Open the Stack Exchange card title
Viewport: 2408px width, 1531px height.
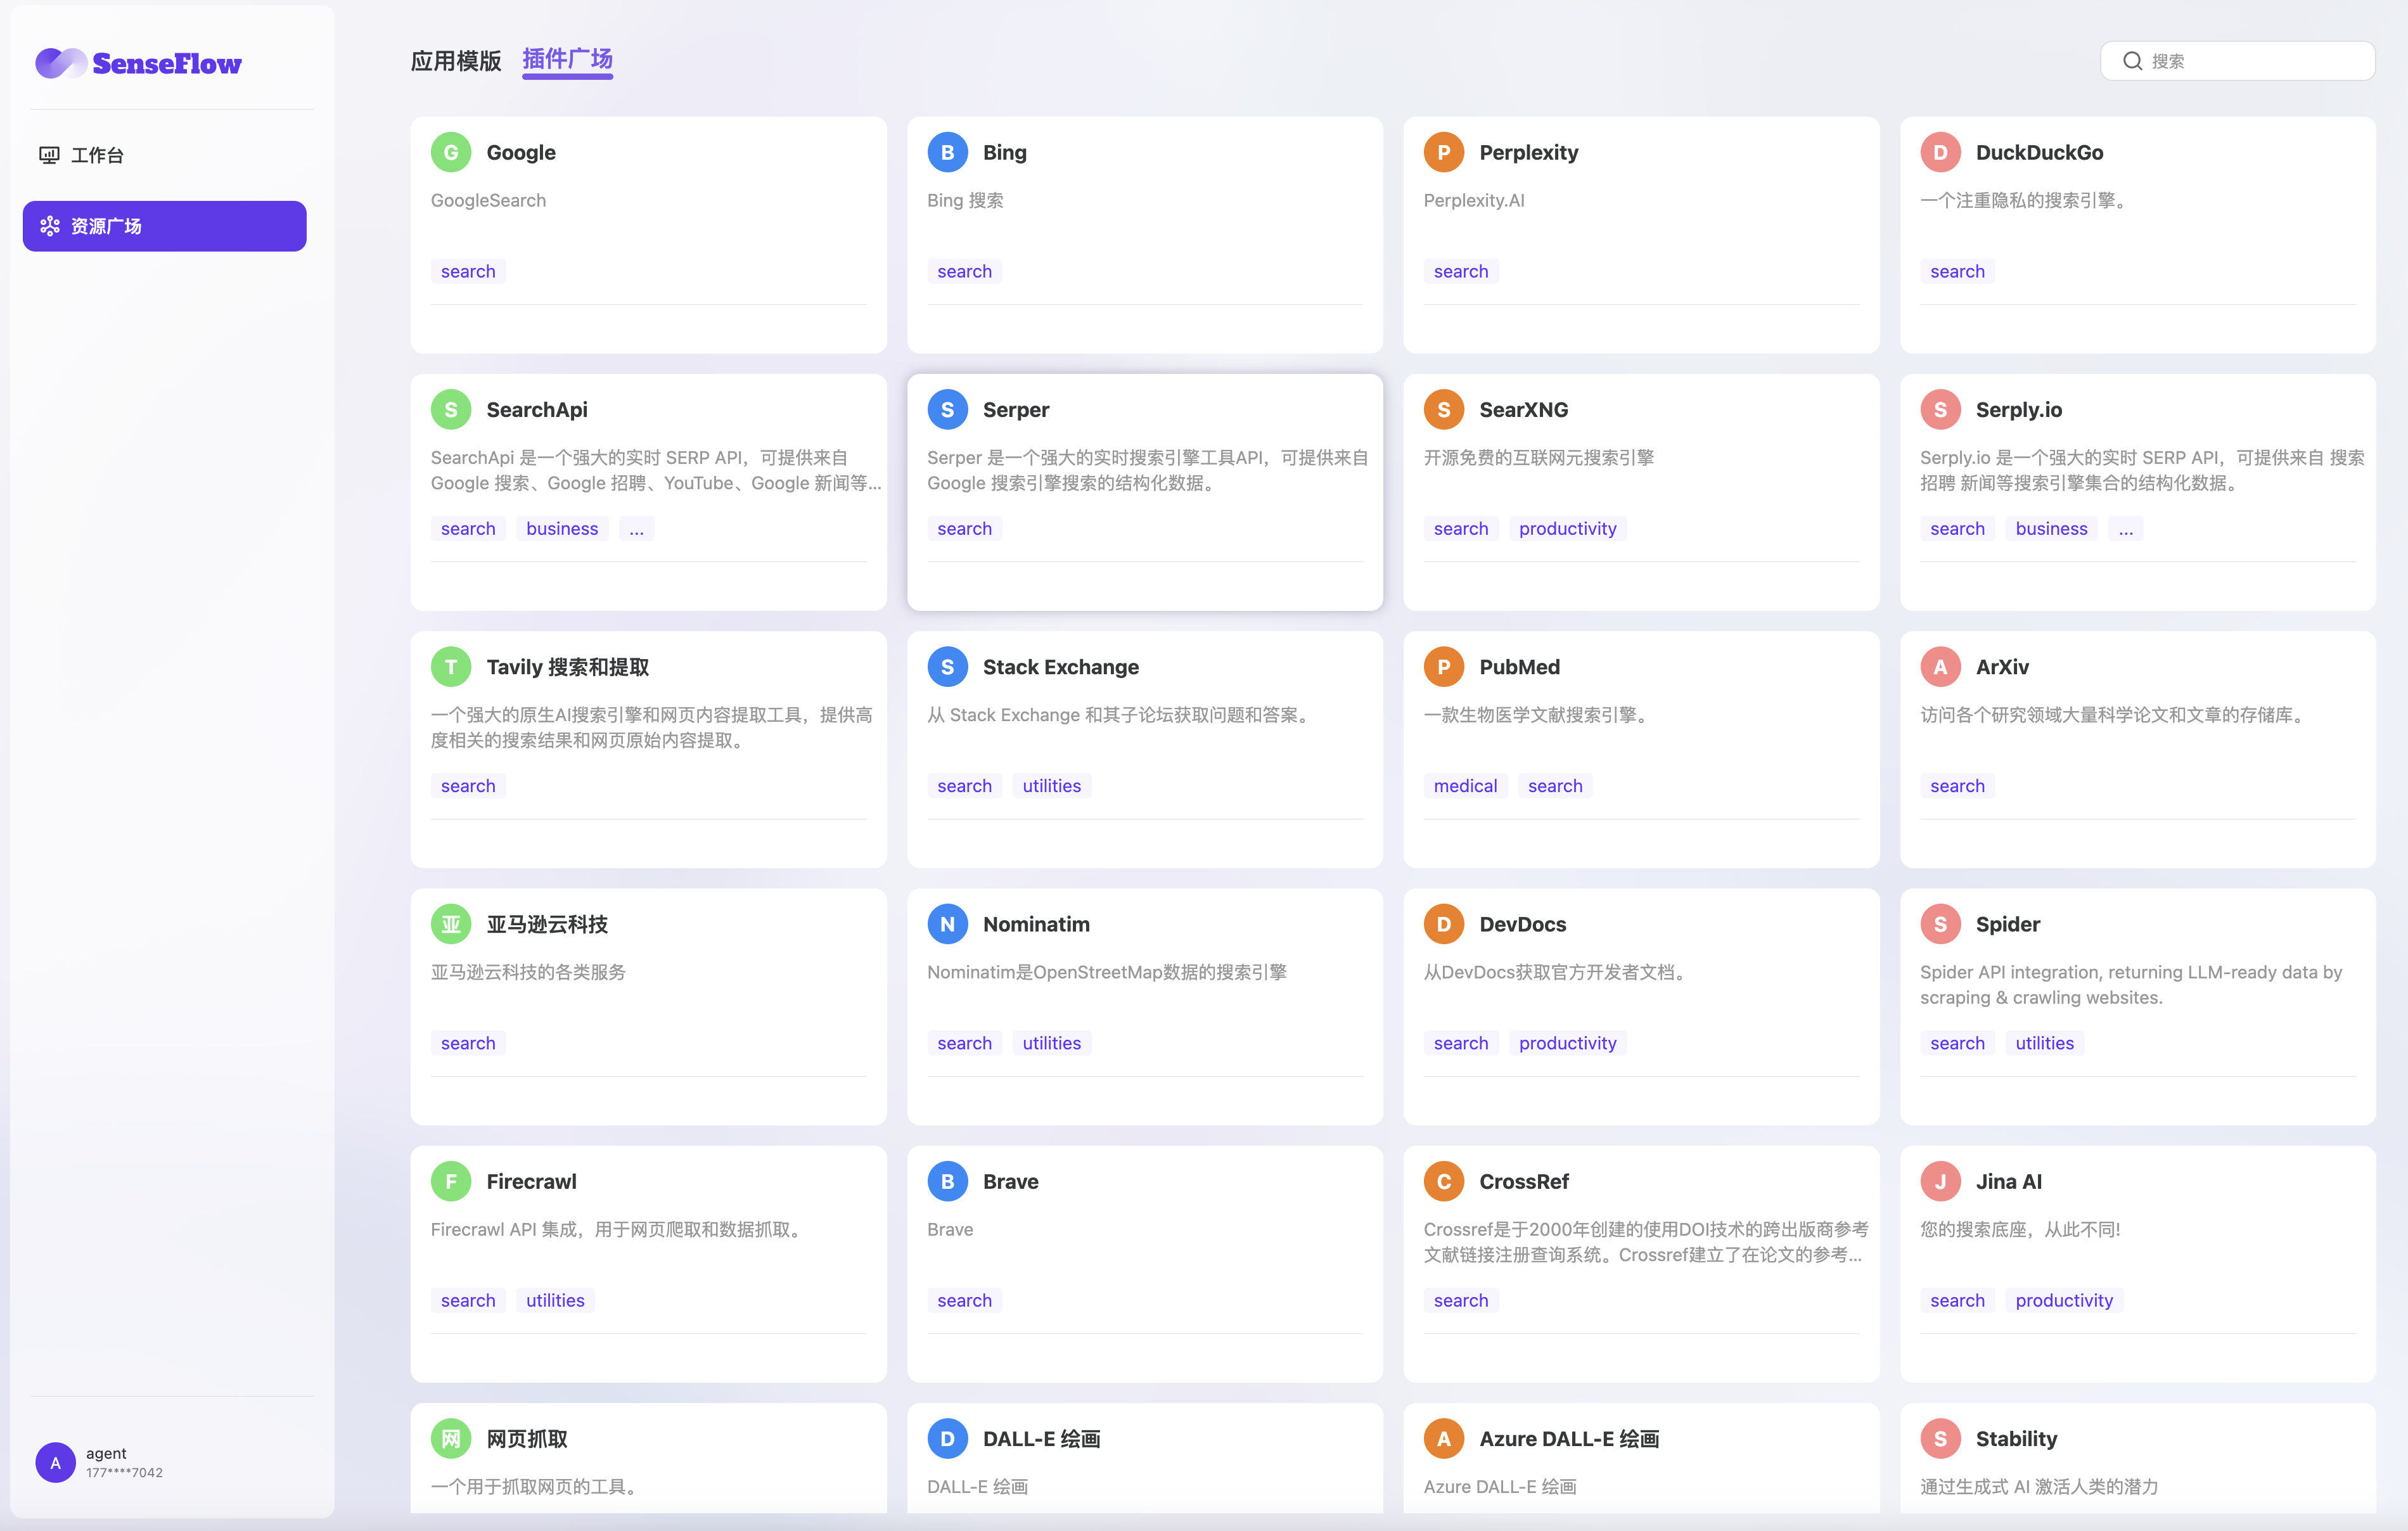click(1060, 667)
